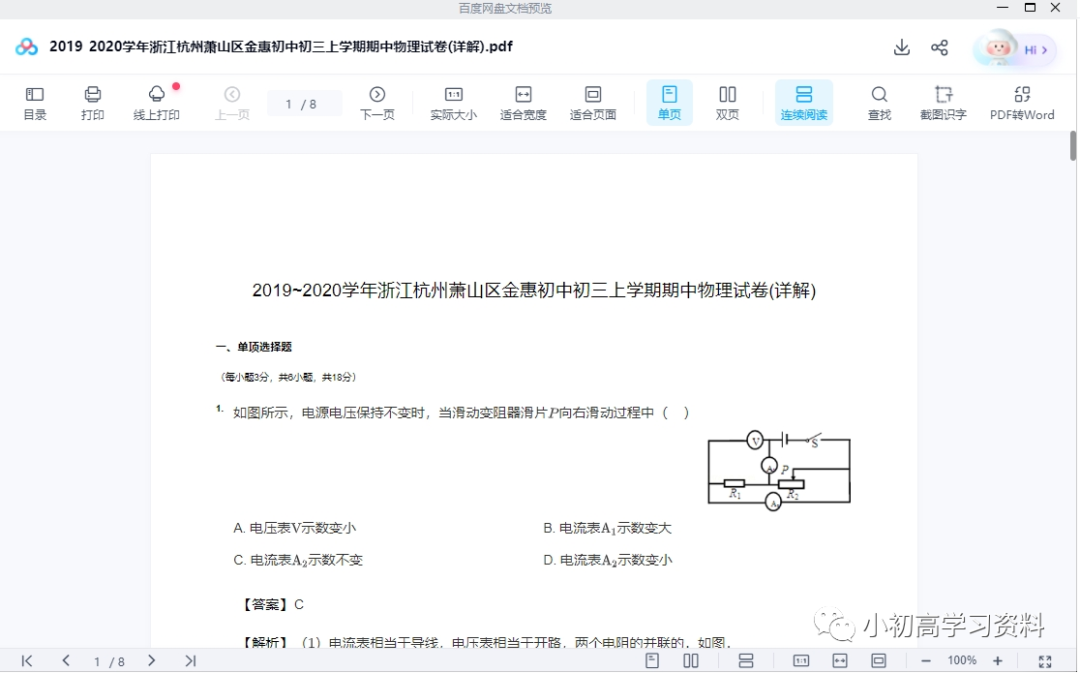Screen dimensions: 1080x673
Task: Open the 查找 search tool
Action: tap(879, 103)
